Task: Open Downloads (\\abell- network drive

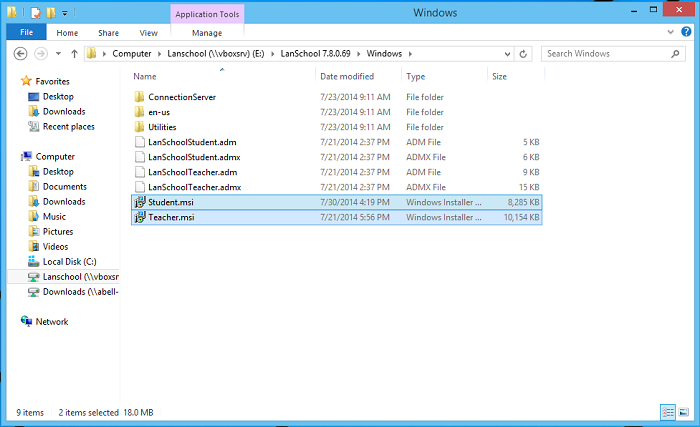Action: pos(80,292)
